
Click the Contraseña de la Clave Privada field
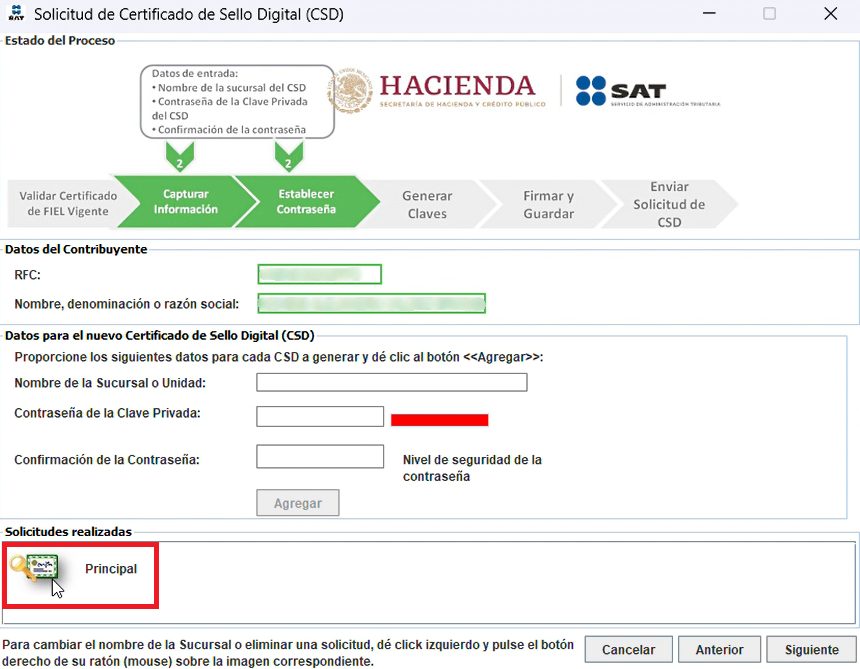tap(320, 416)
